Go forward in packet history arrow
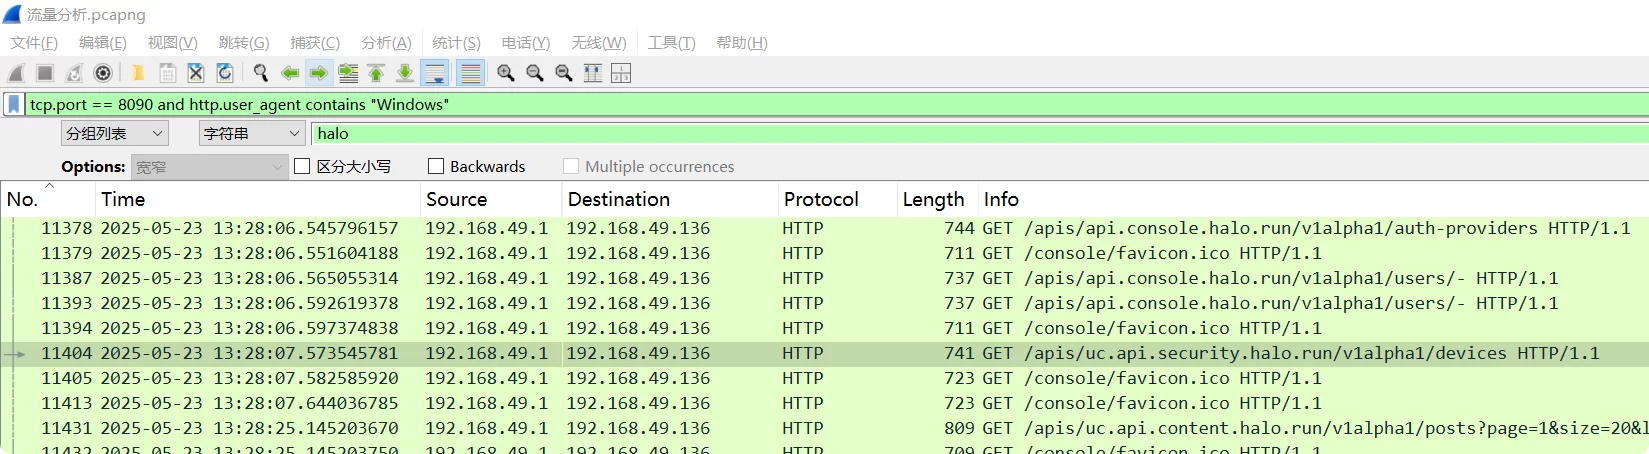1649x454 pixels. coord(319,73)
